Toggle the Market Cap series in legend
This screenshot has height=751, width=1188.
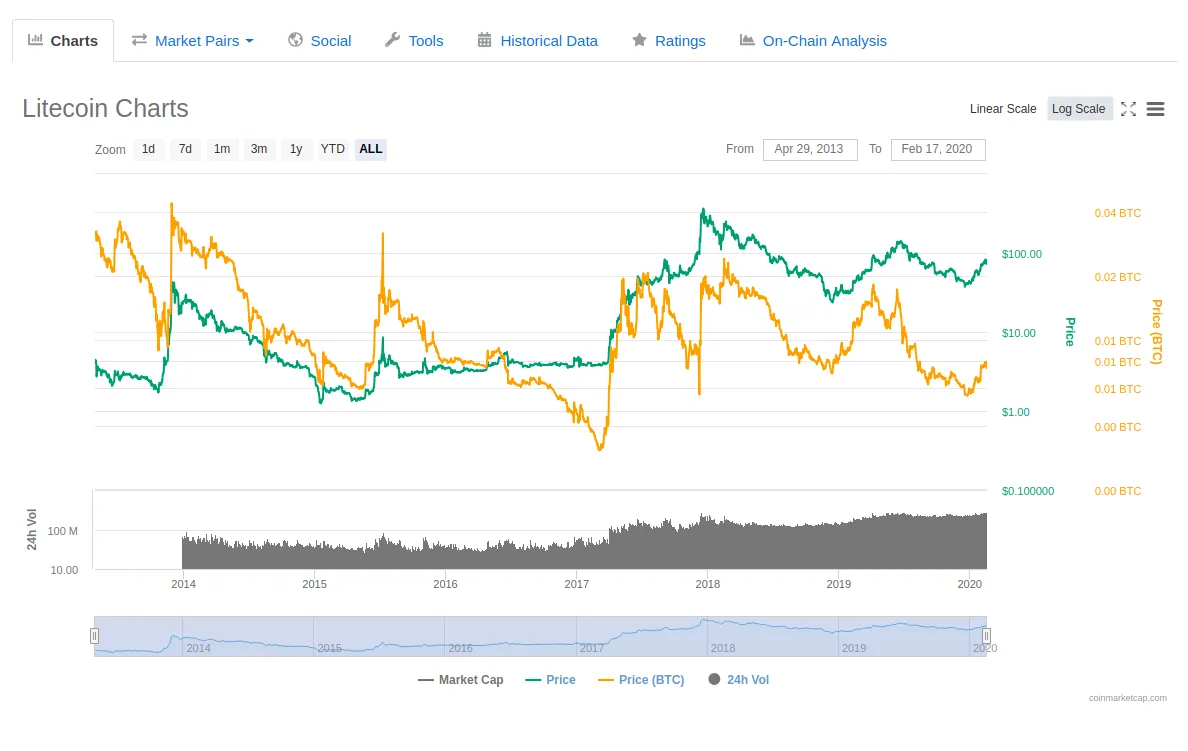click(x=461, y=680)
